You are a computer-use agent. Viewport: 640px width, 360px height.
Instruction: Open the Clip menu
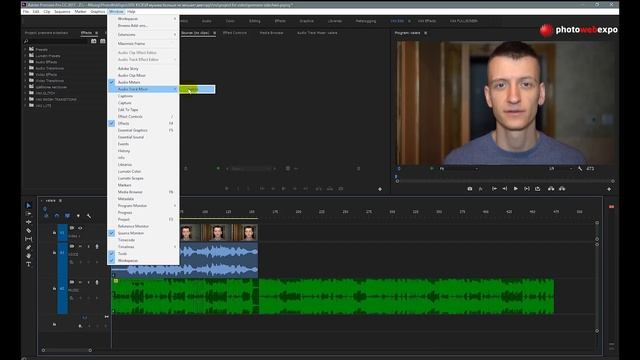click(47, 11)
